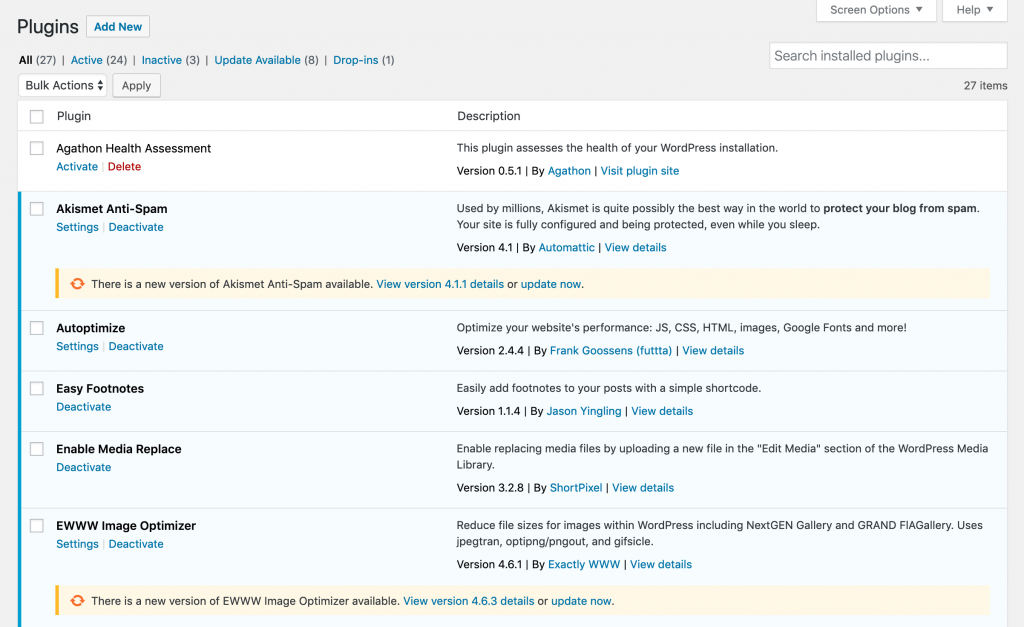
Task: View details for Autoptimize
Action: [x=713, y=351]
